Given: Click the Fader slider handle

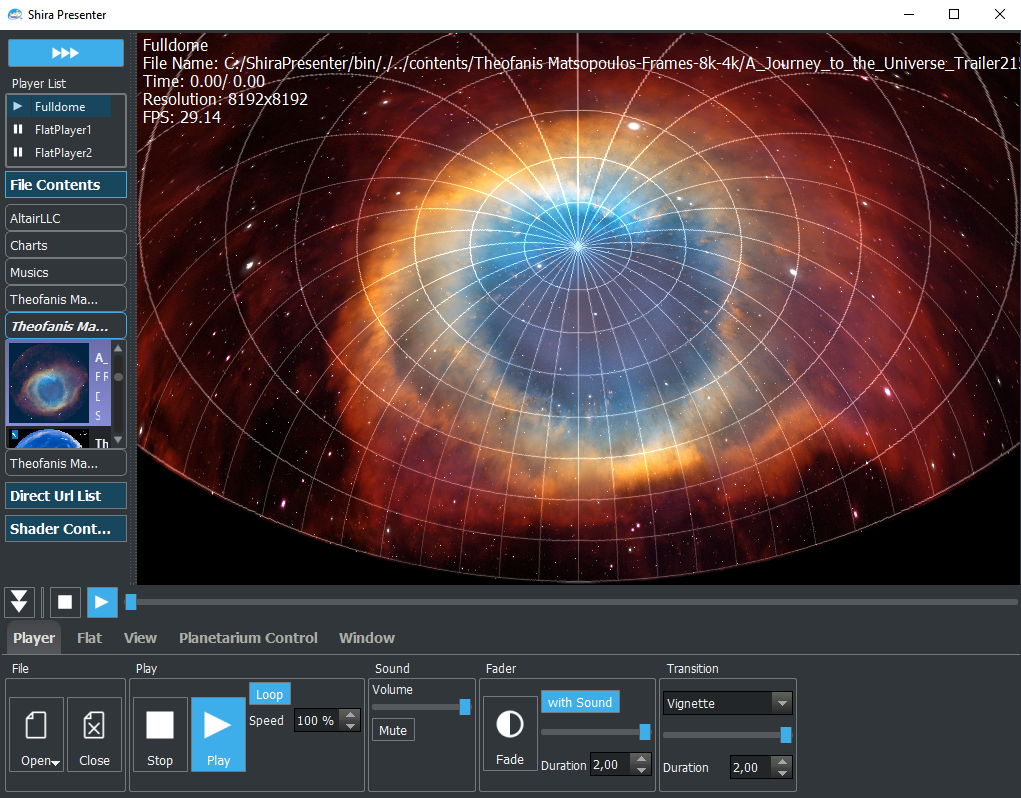Looking at the screenshot, I should pyautogui.click(x=645, y=732).
